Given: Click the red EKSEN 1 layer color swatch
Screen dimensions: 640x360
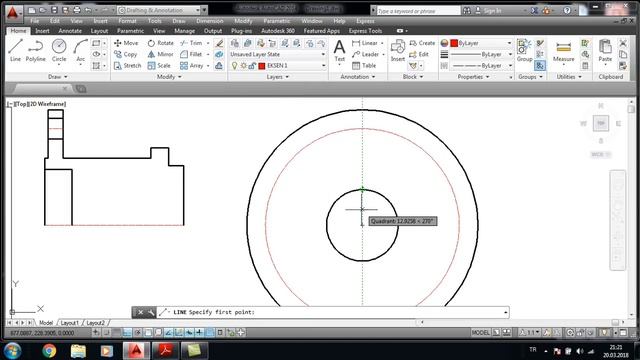Looking at the screenshot, I should (262, 65).
